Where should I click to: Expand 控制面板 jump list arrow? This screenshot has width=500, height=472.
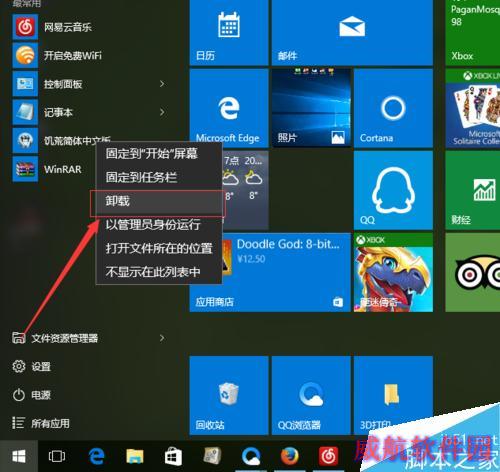point(162,84)
